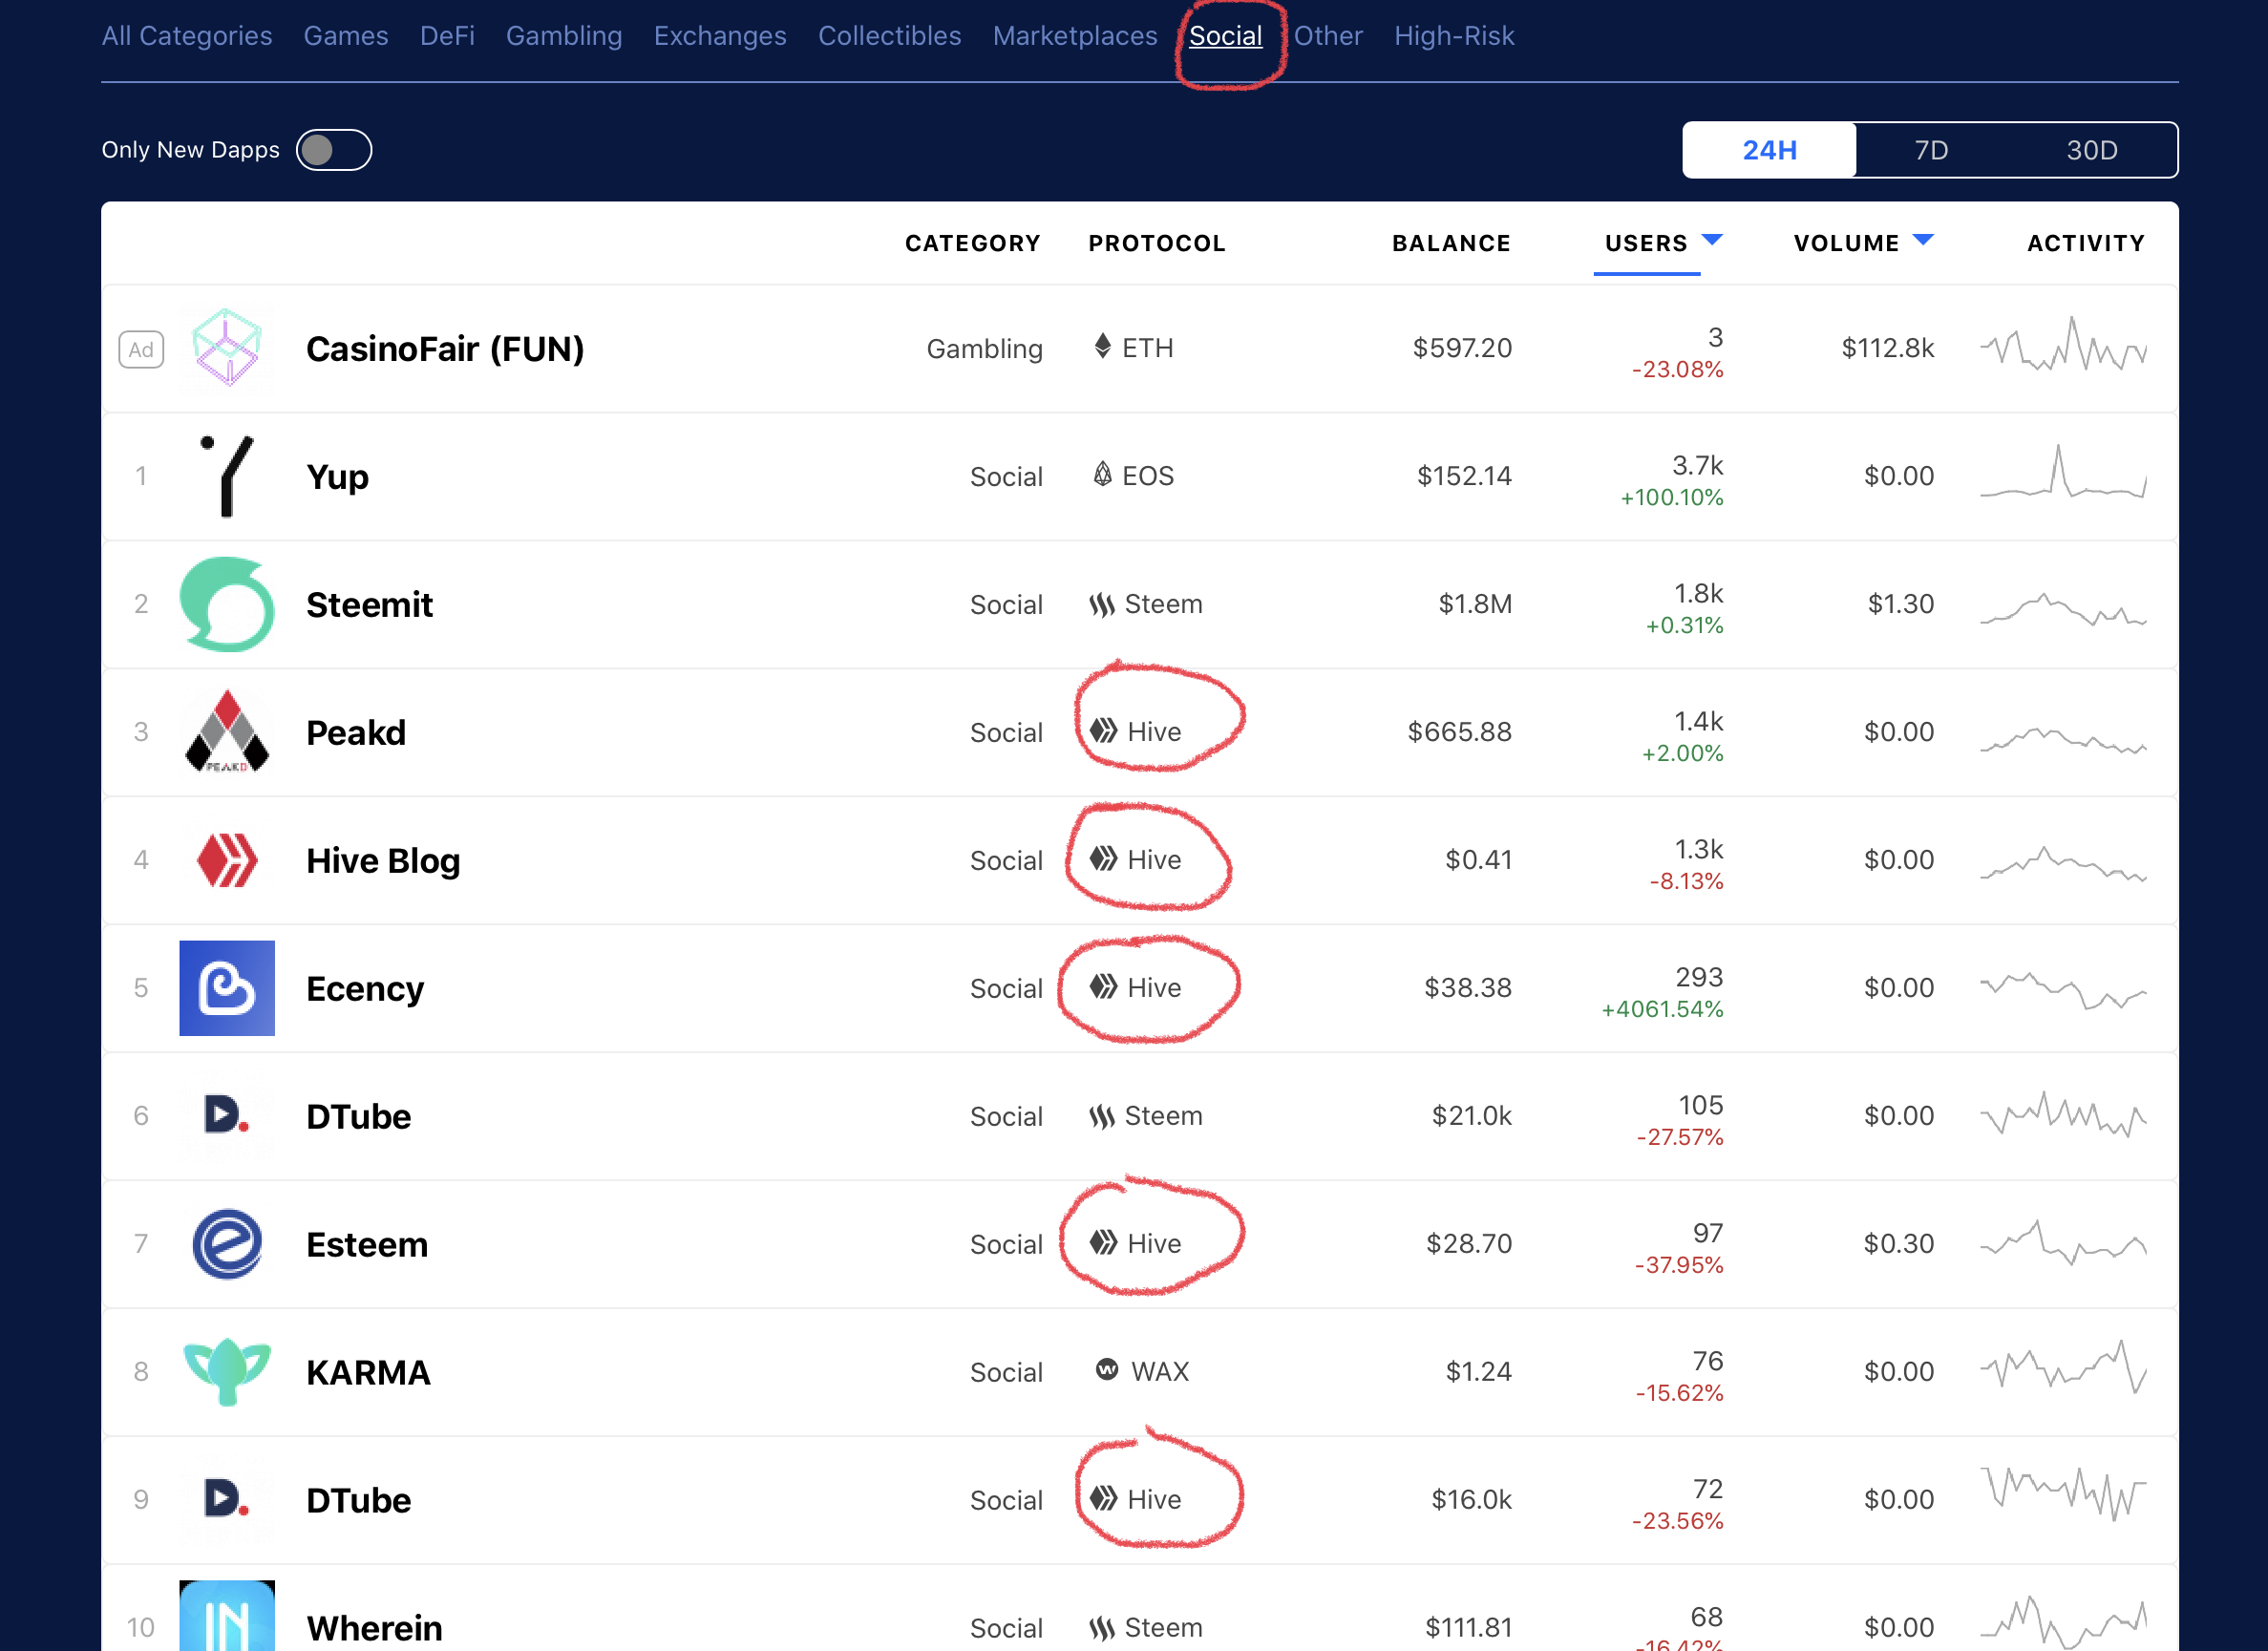Open the Steemit dapp name link
This screenshot has width=2268, height=1651.
coord(369,605)
